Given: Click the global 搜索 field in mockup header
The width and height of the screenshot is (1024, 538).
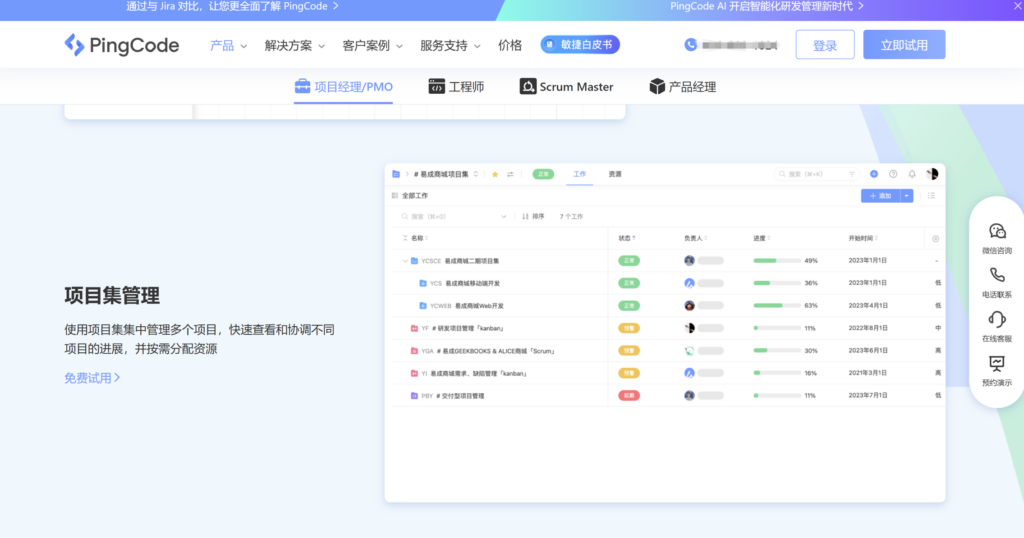Looking at the screenshot, I should point(816,174).
